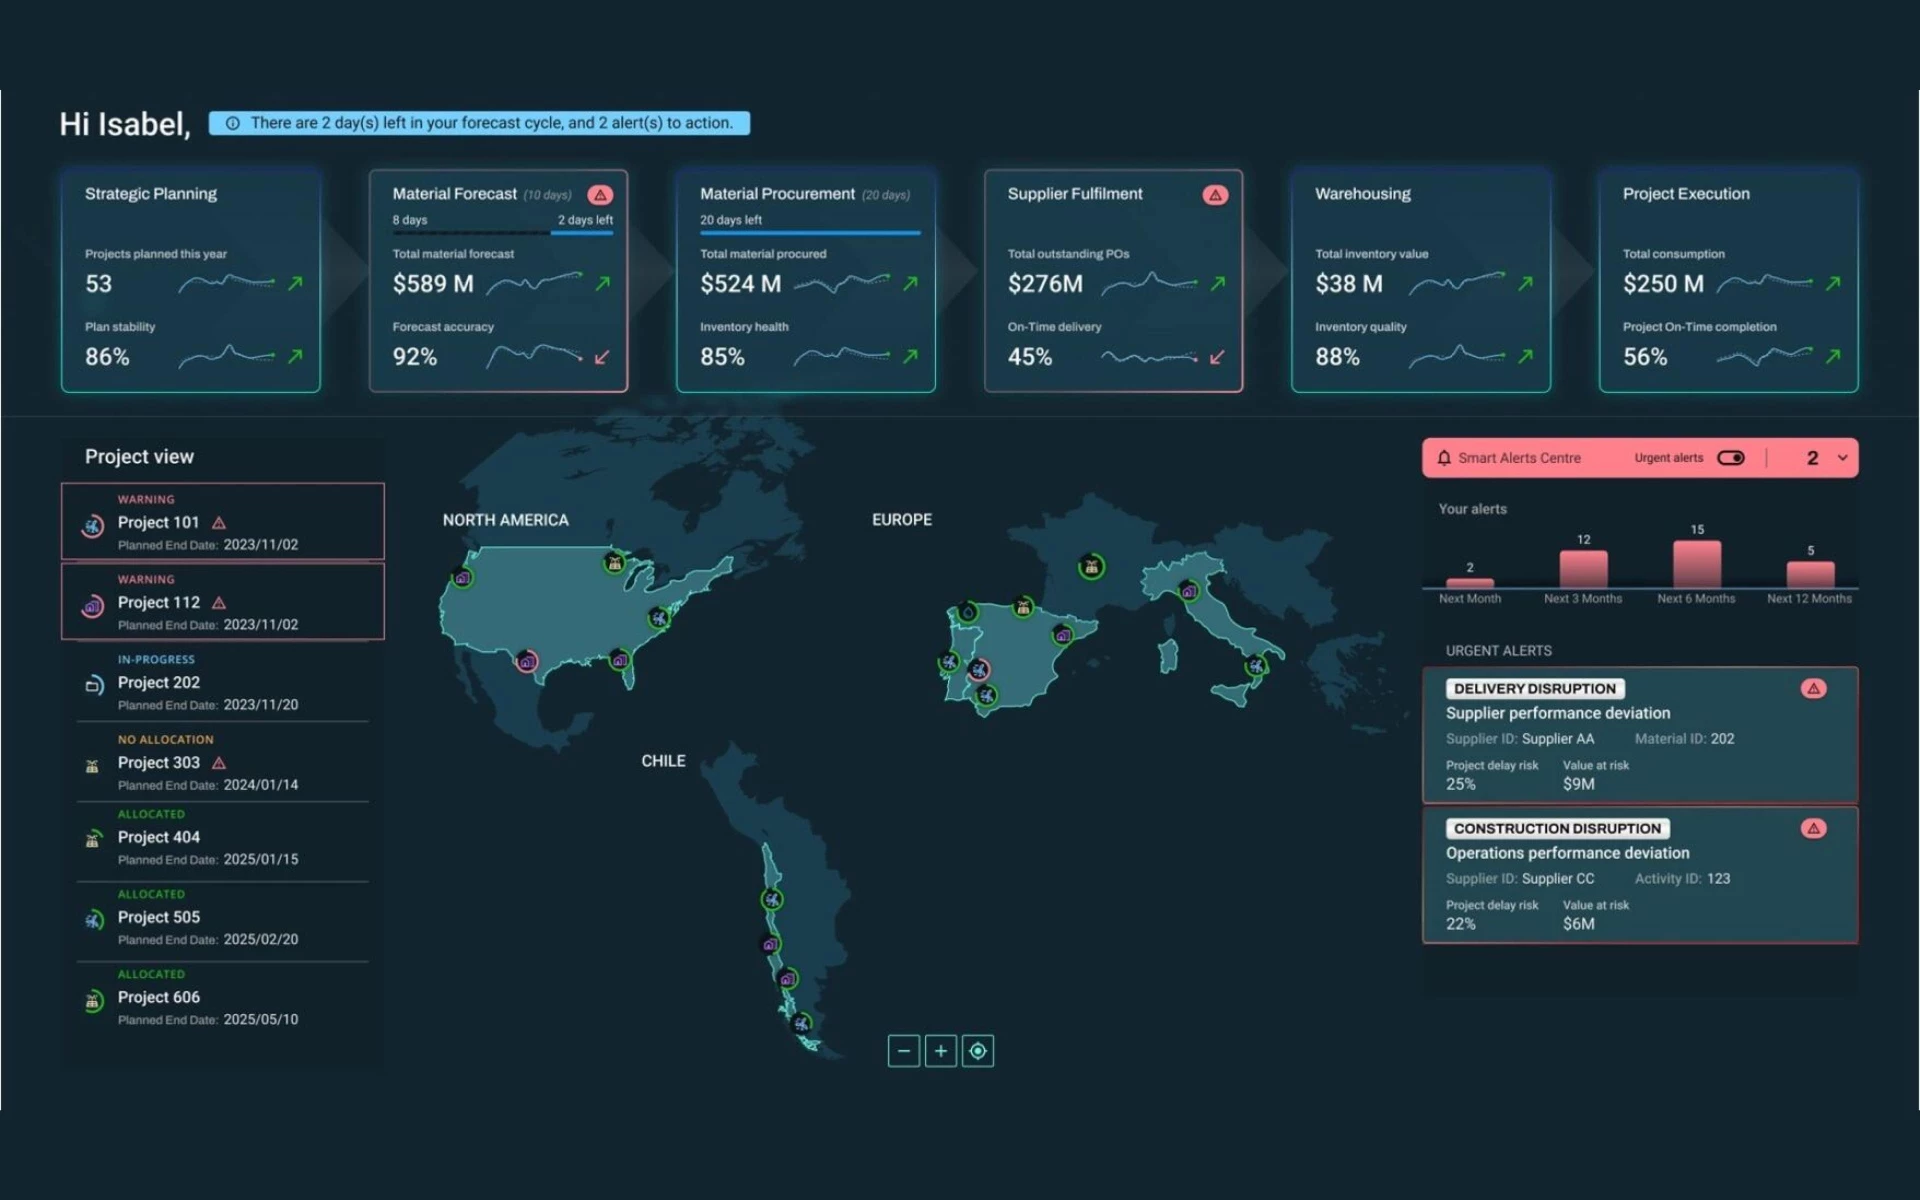Select Project 404 in the project view
This screenshot has height=1200, width=1920.
222,838
